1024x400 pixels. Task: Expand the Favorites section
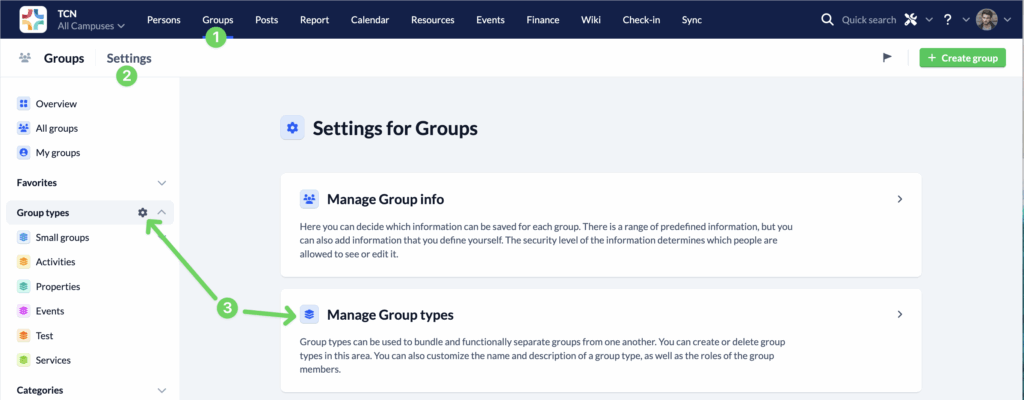pyautogui.click(x=162, y=183)
